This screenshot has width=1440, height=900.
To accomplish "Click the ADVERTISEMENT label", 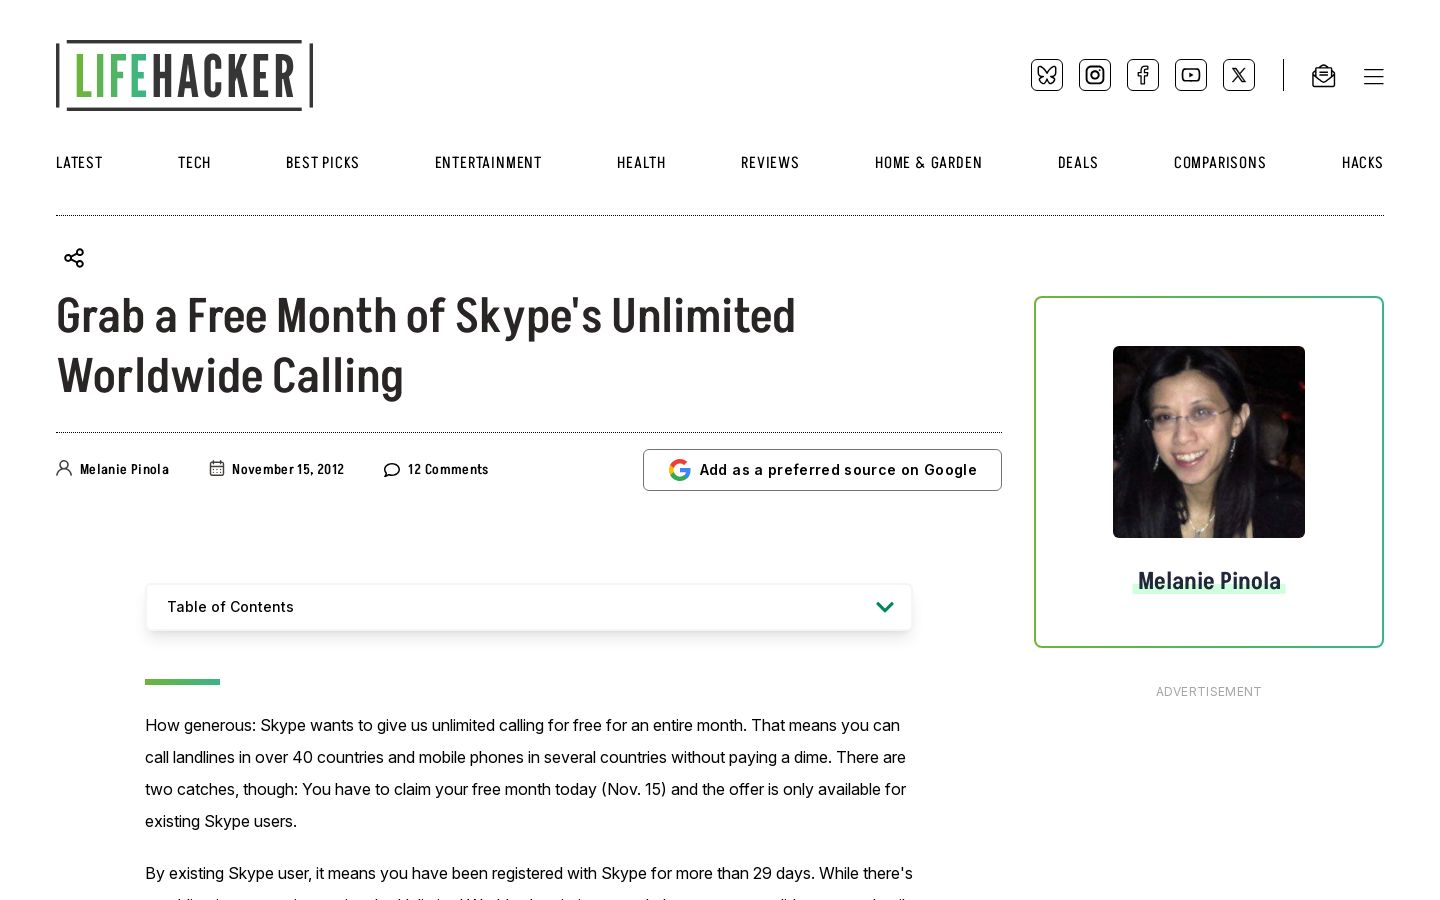I will (x=1208, y=691).
